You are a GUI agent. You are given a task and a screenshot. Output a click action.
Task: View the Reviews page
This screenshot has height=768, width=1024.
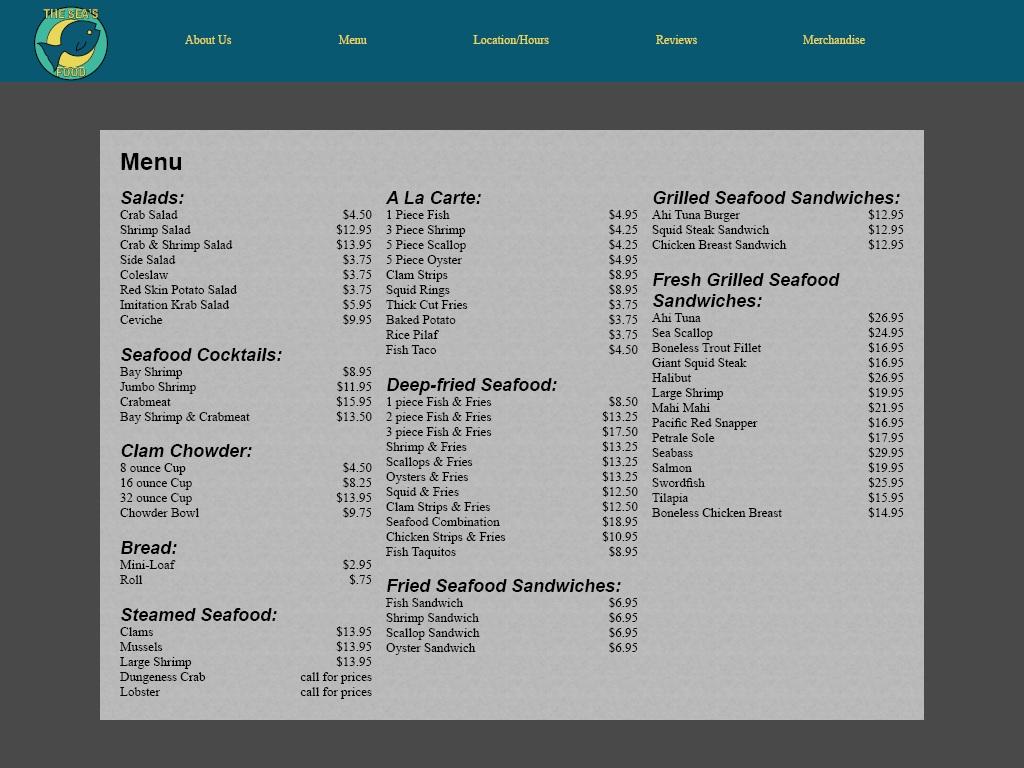[676, 40]
